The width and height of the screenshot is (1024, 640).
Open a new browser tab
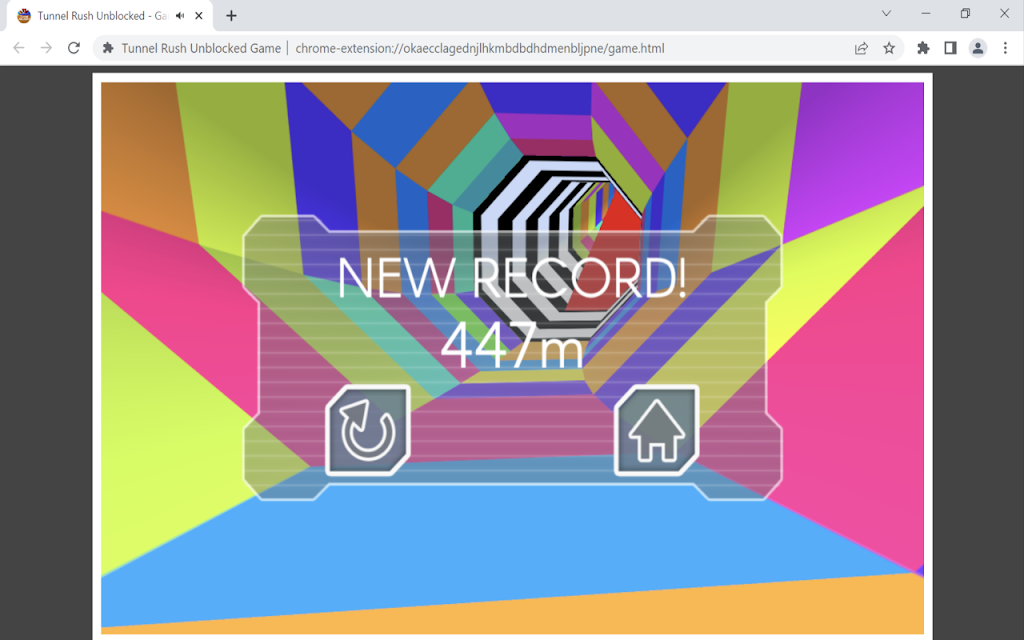pyautogui.click(x=231, y=16)
